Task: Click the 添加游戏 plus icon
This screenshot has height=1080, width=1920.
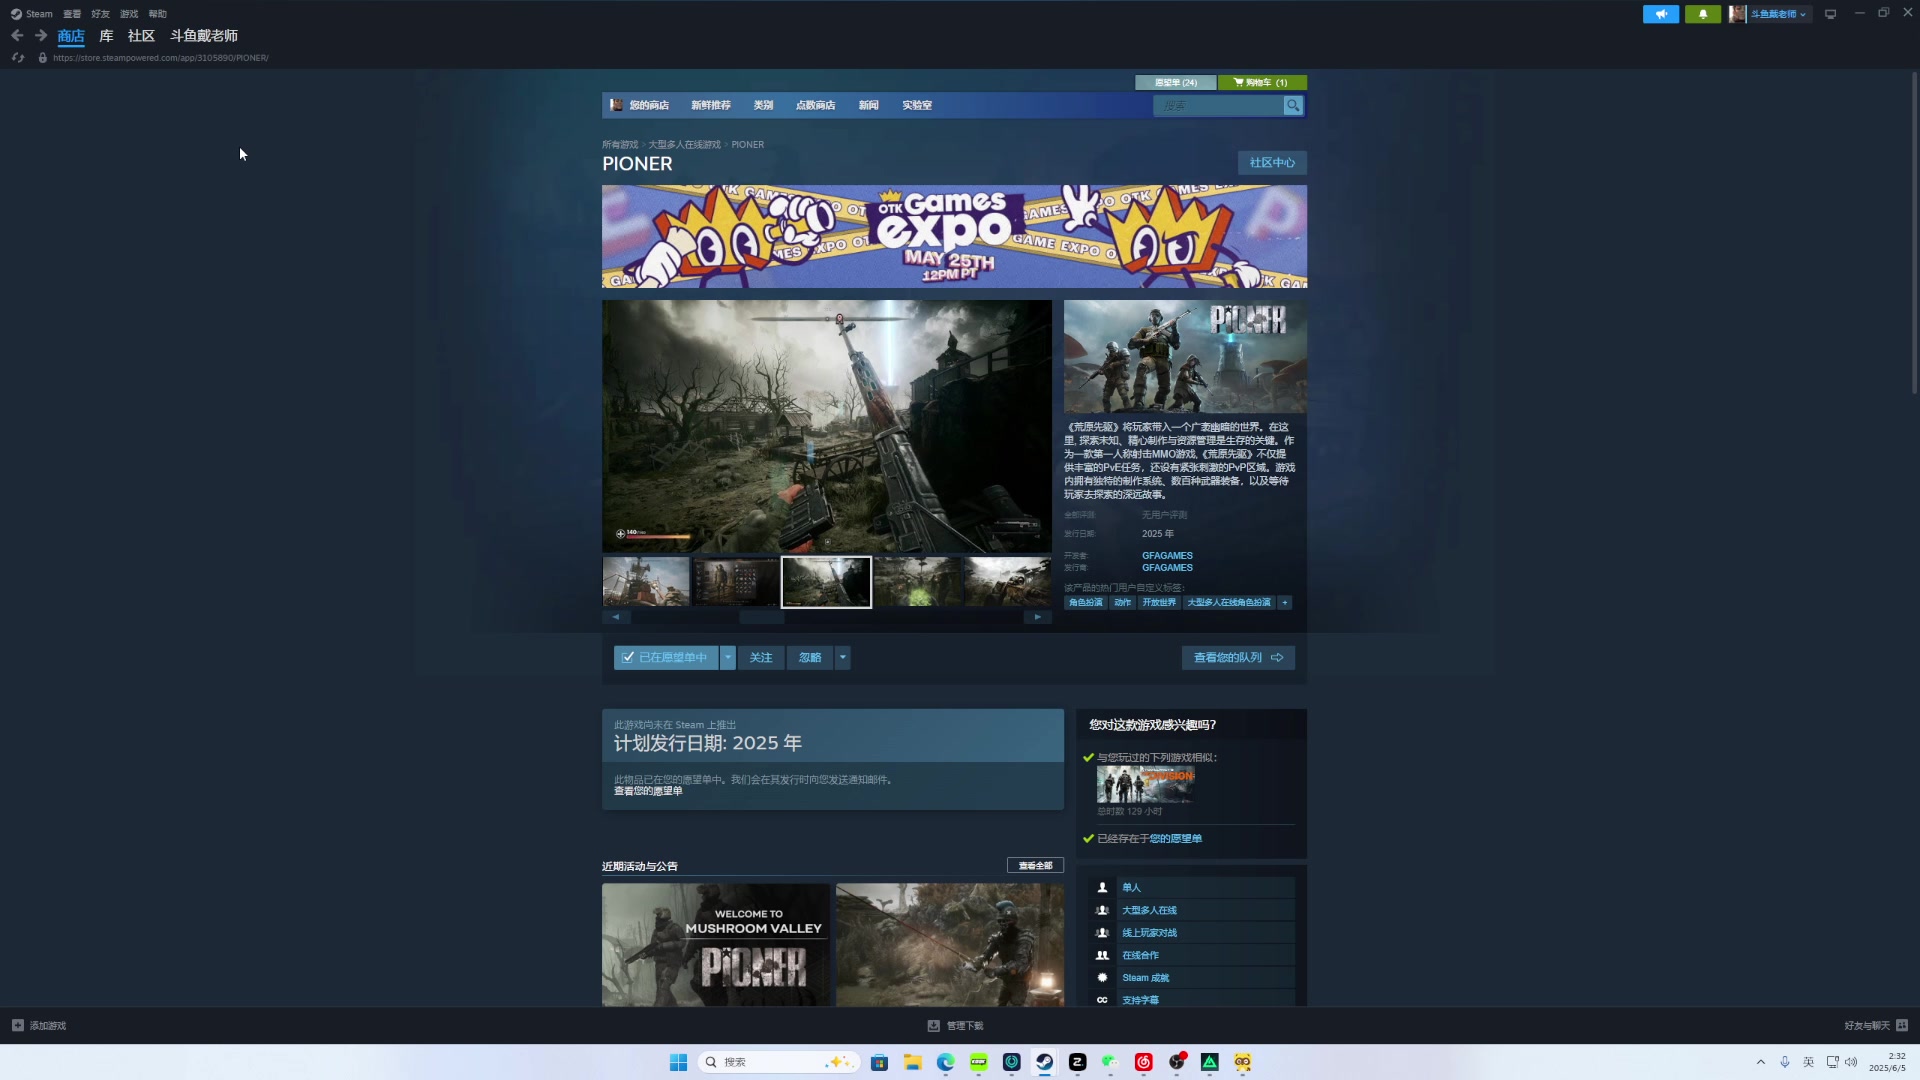Action: [x=17, y=1025]
